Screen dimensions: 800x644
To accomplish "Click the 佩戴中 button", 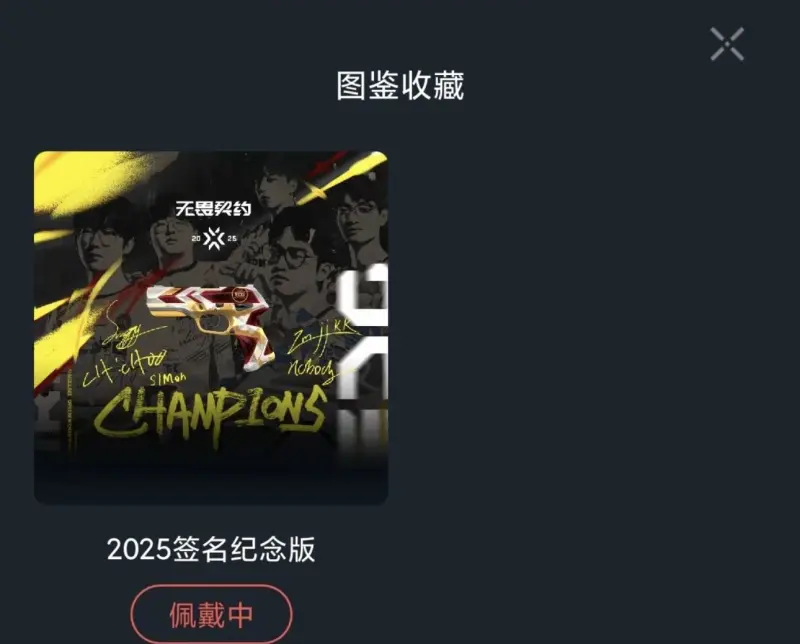I will [x=211, y=614].
